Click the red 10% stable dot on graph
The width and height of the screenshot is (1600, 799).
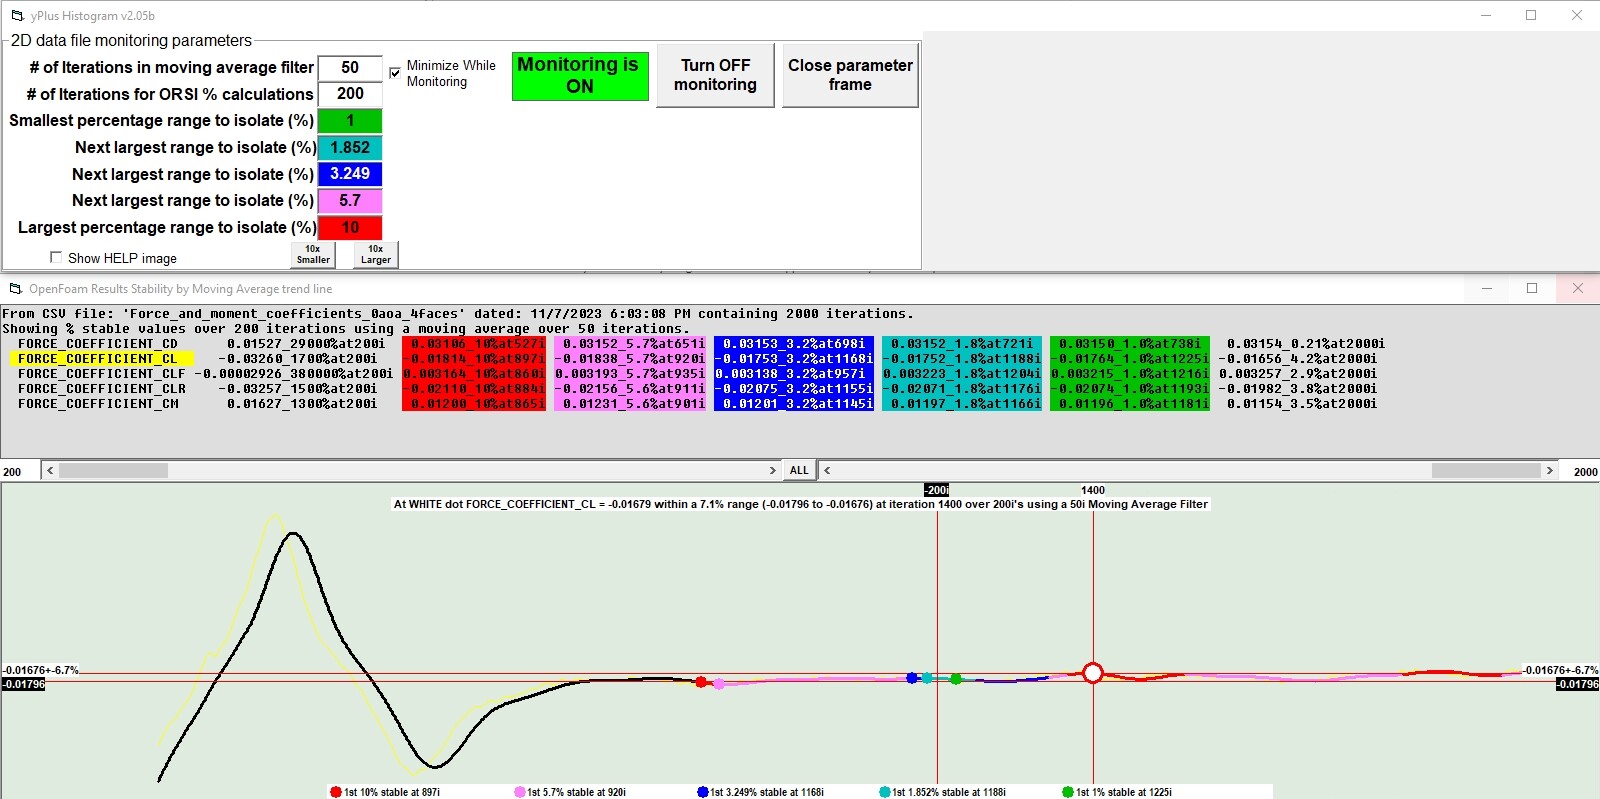(701, 682)
